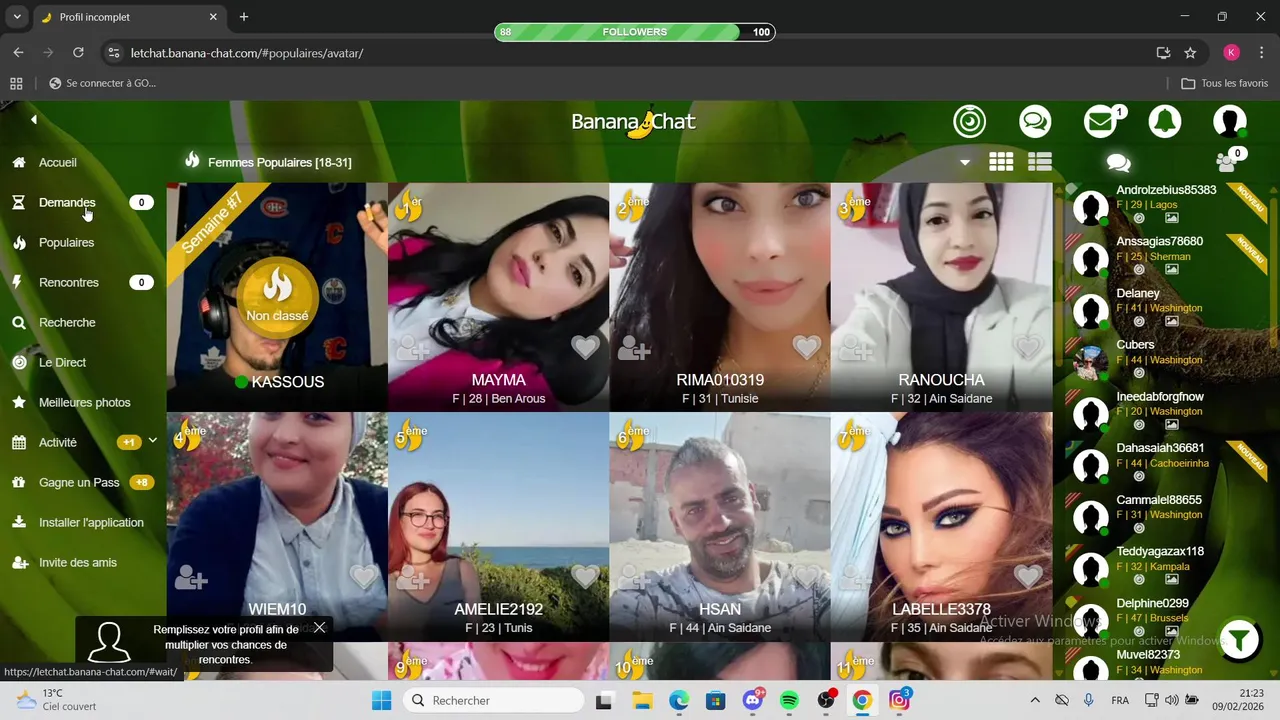Like RANOUCHA with the heart icon
This screenshot has width=1280, height=720.
click(1028, 347)
